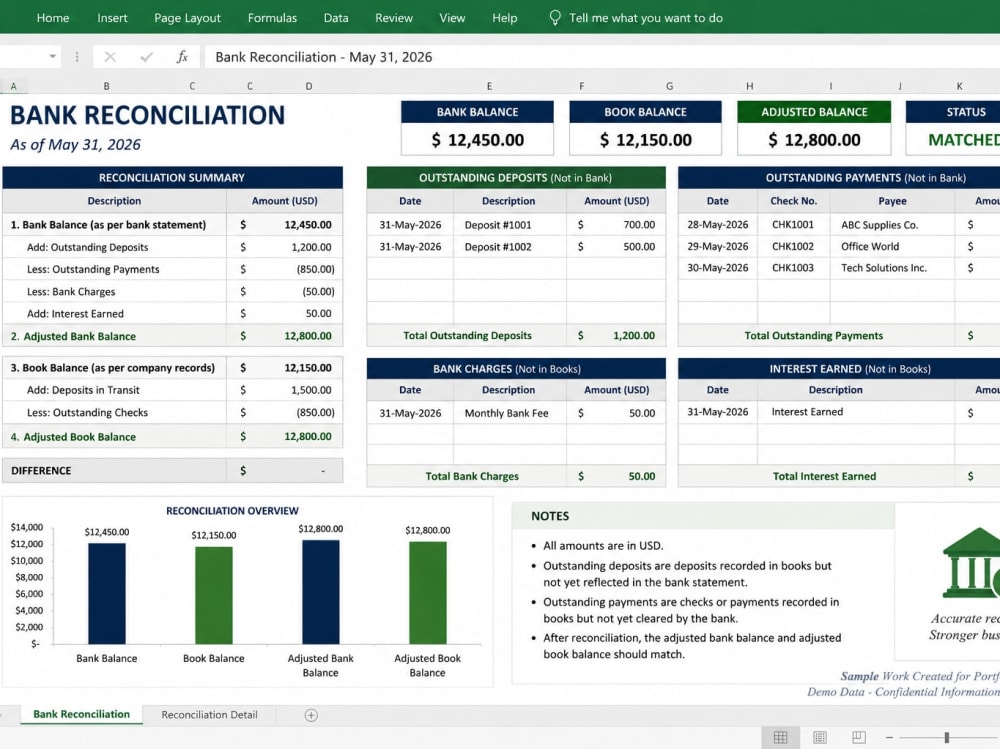
Task: Switch to Normal view icon
Action: (x=780, y=738)
